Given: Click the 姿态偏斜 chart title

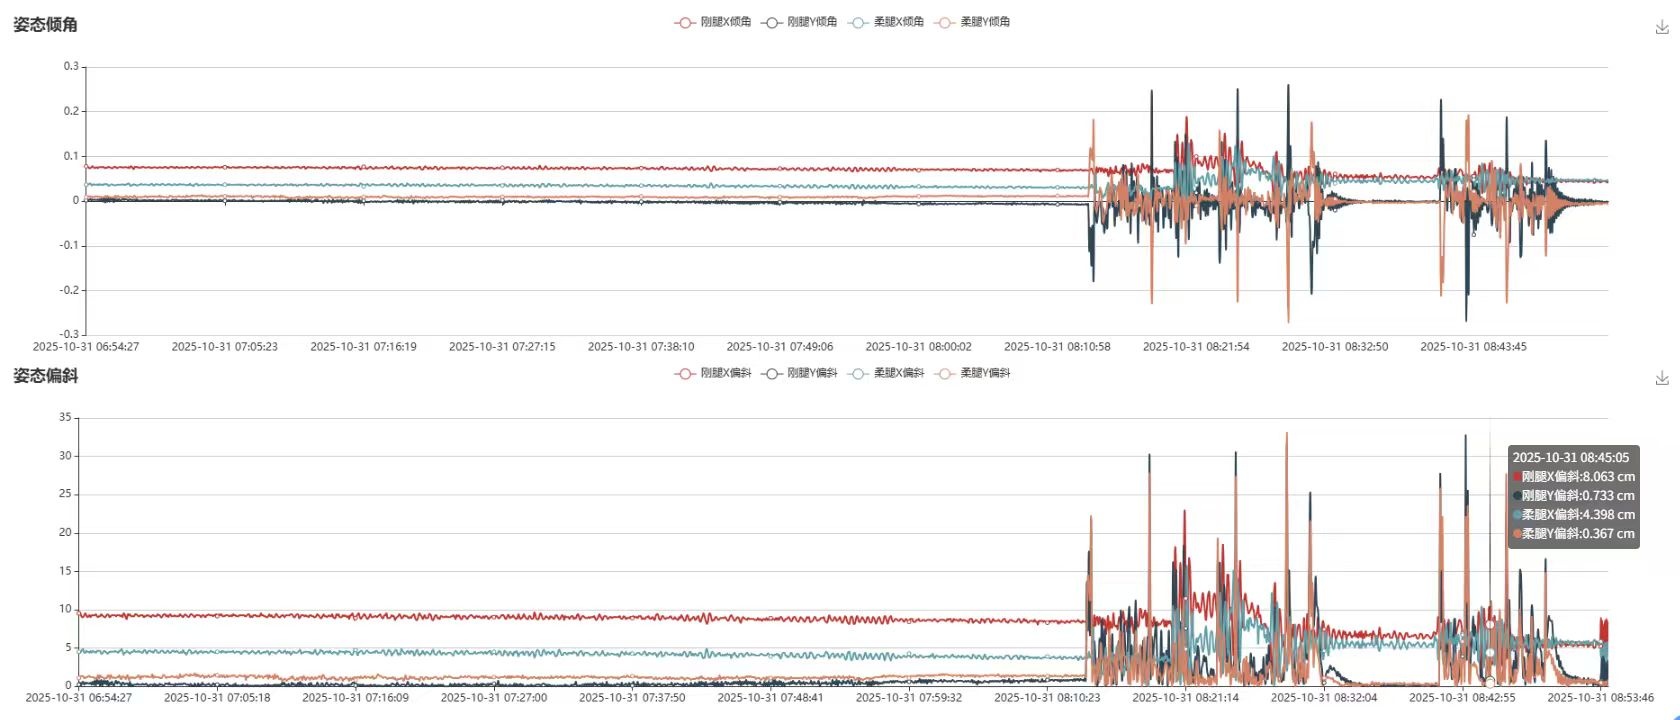Looking at the screenshot, I should pos(45,376).
